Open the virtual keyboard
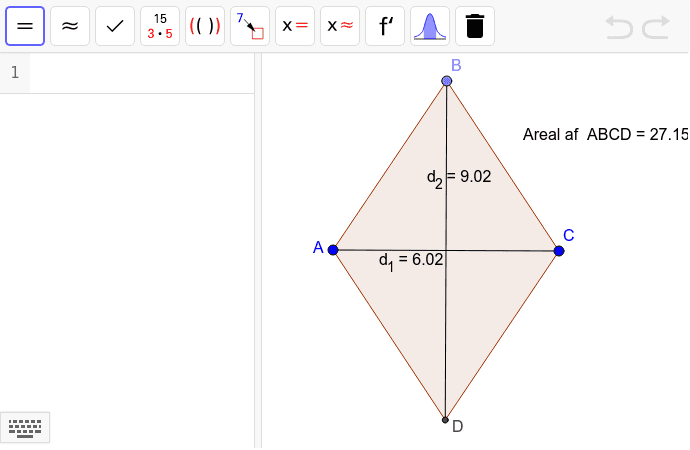 [25, 428]
